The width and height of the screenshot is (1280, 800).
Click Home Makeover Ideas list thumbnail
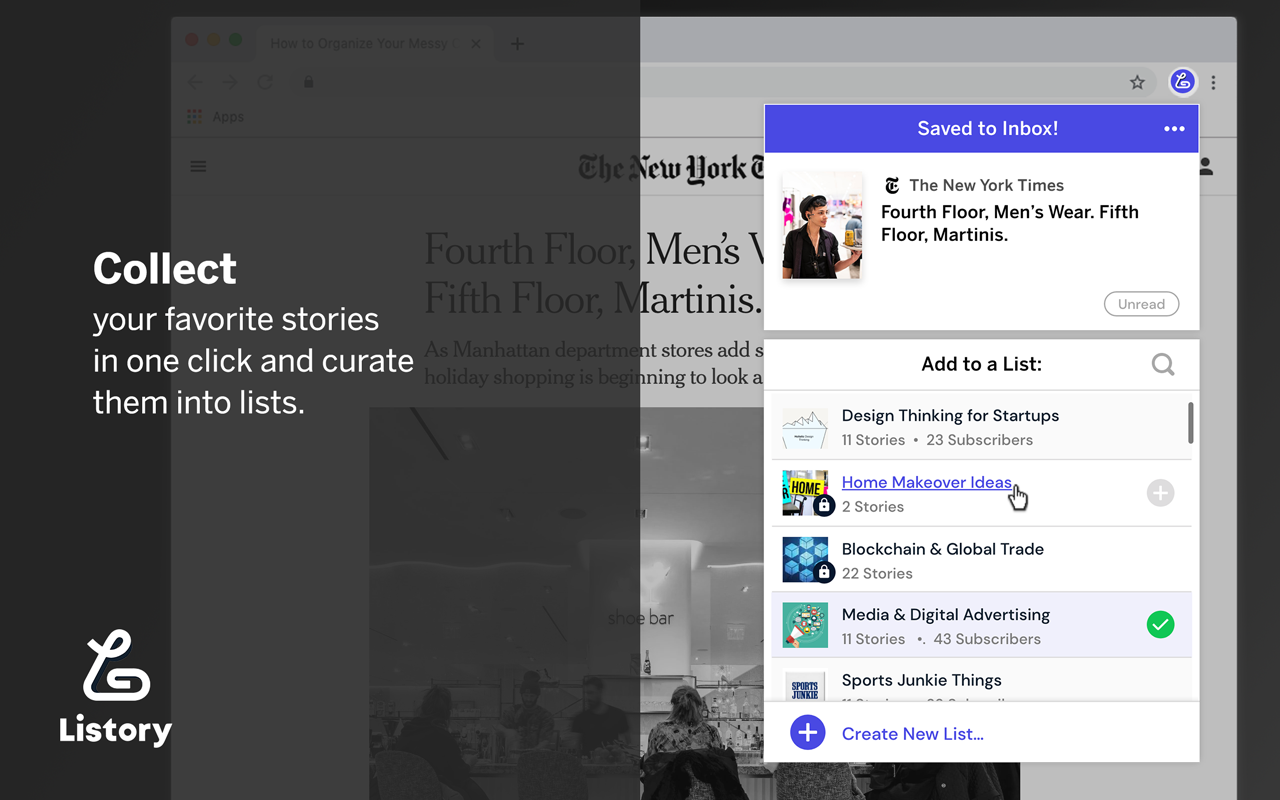point(805,493)
